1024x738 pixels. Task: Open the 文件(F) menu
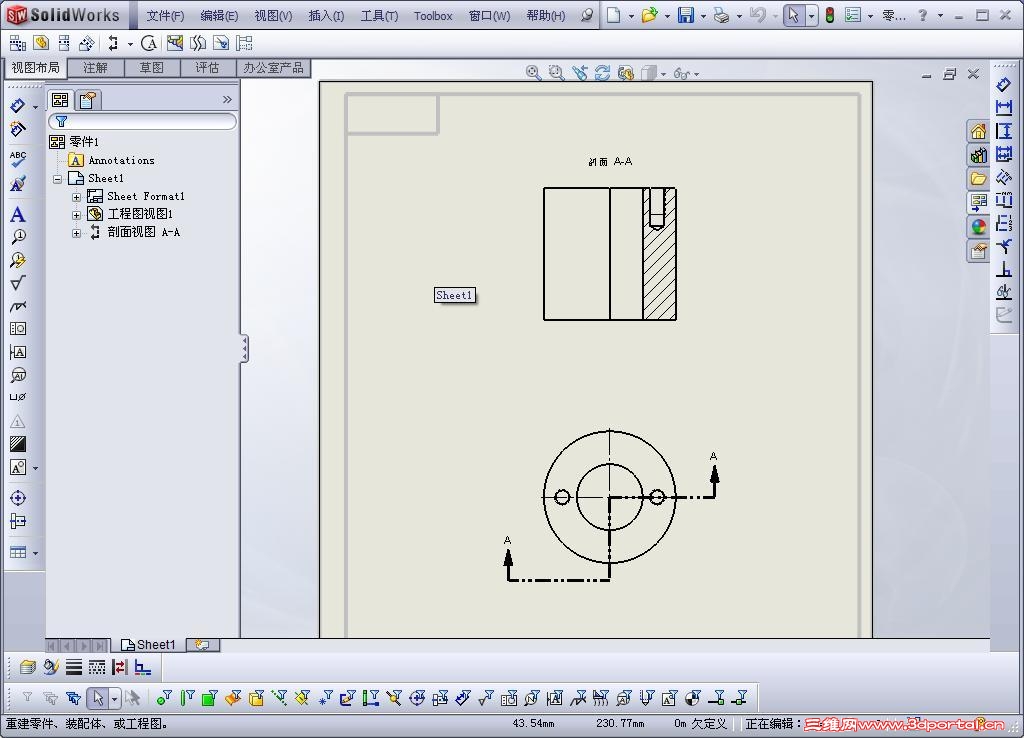pos(165,16)
